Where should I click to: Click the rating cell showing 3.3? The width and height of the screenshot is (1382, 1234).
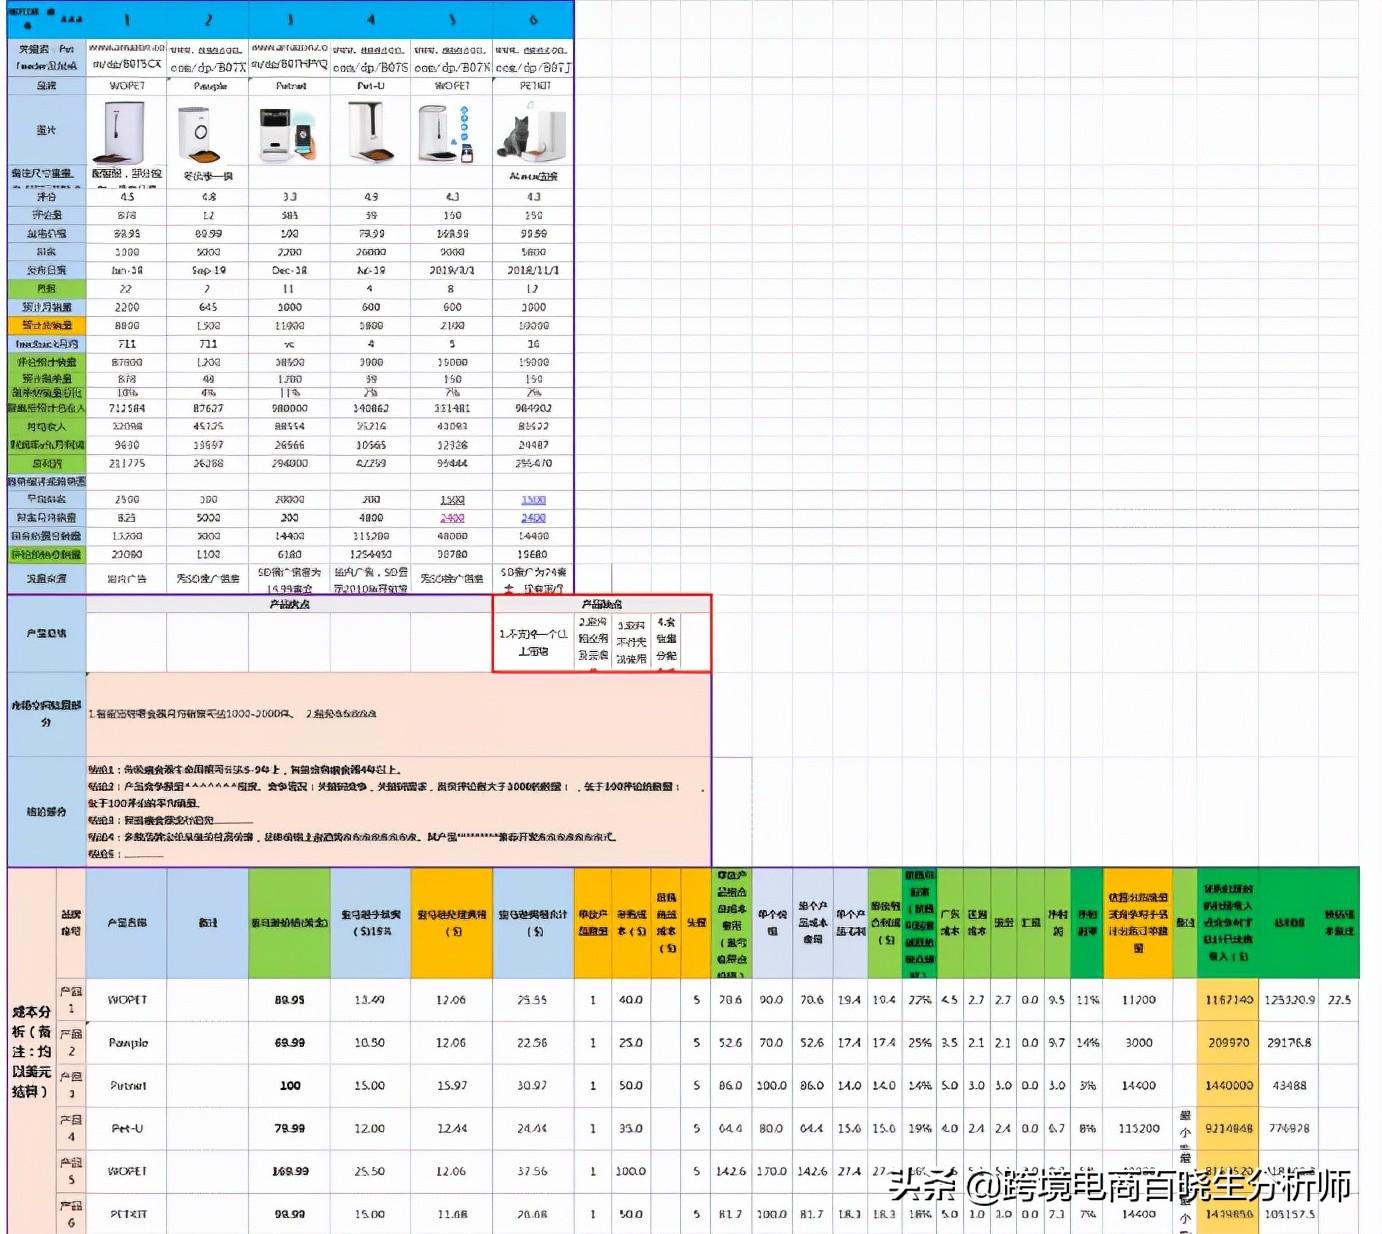290,197
